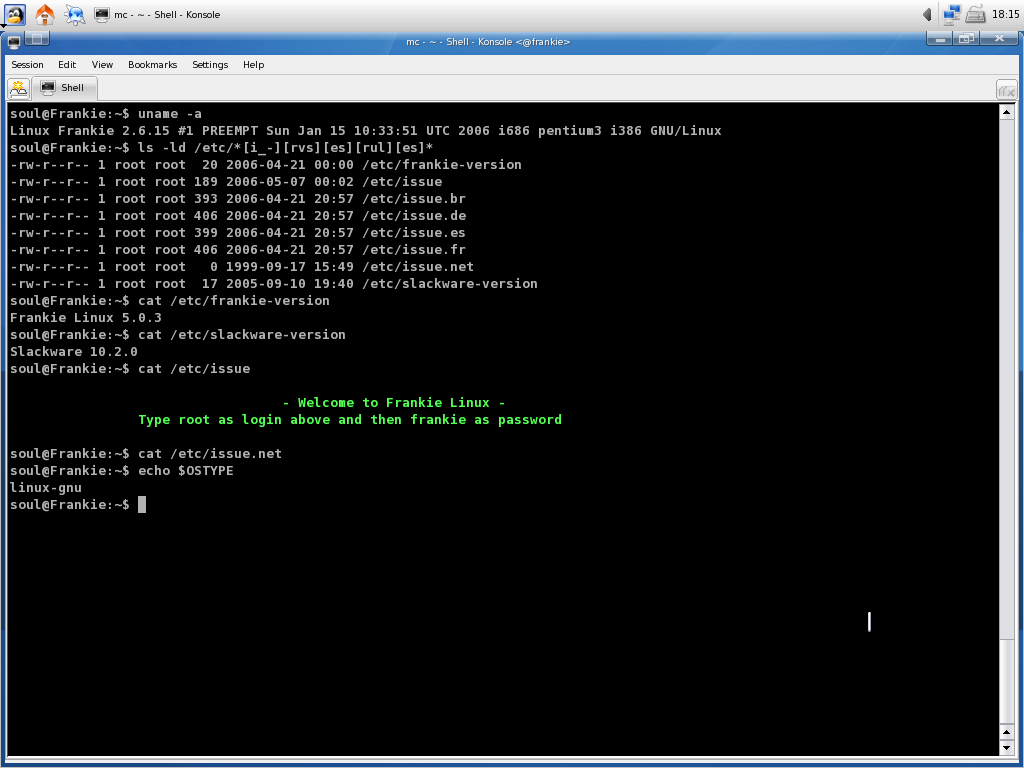
Task: Click the 'linux-gnu' output line
Action: point(46,487)
